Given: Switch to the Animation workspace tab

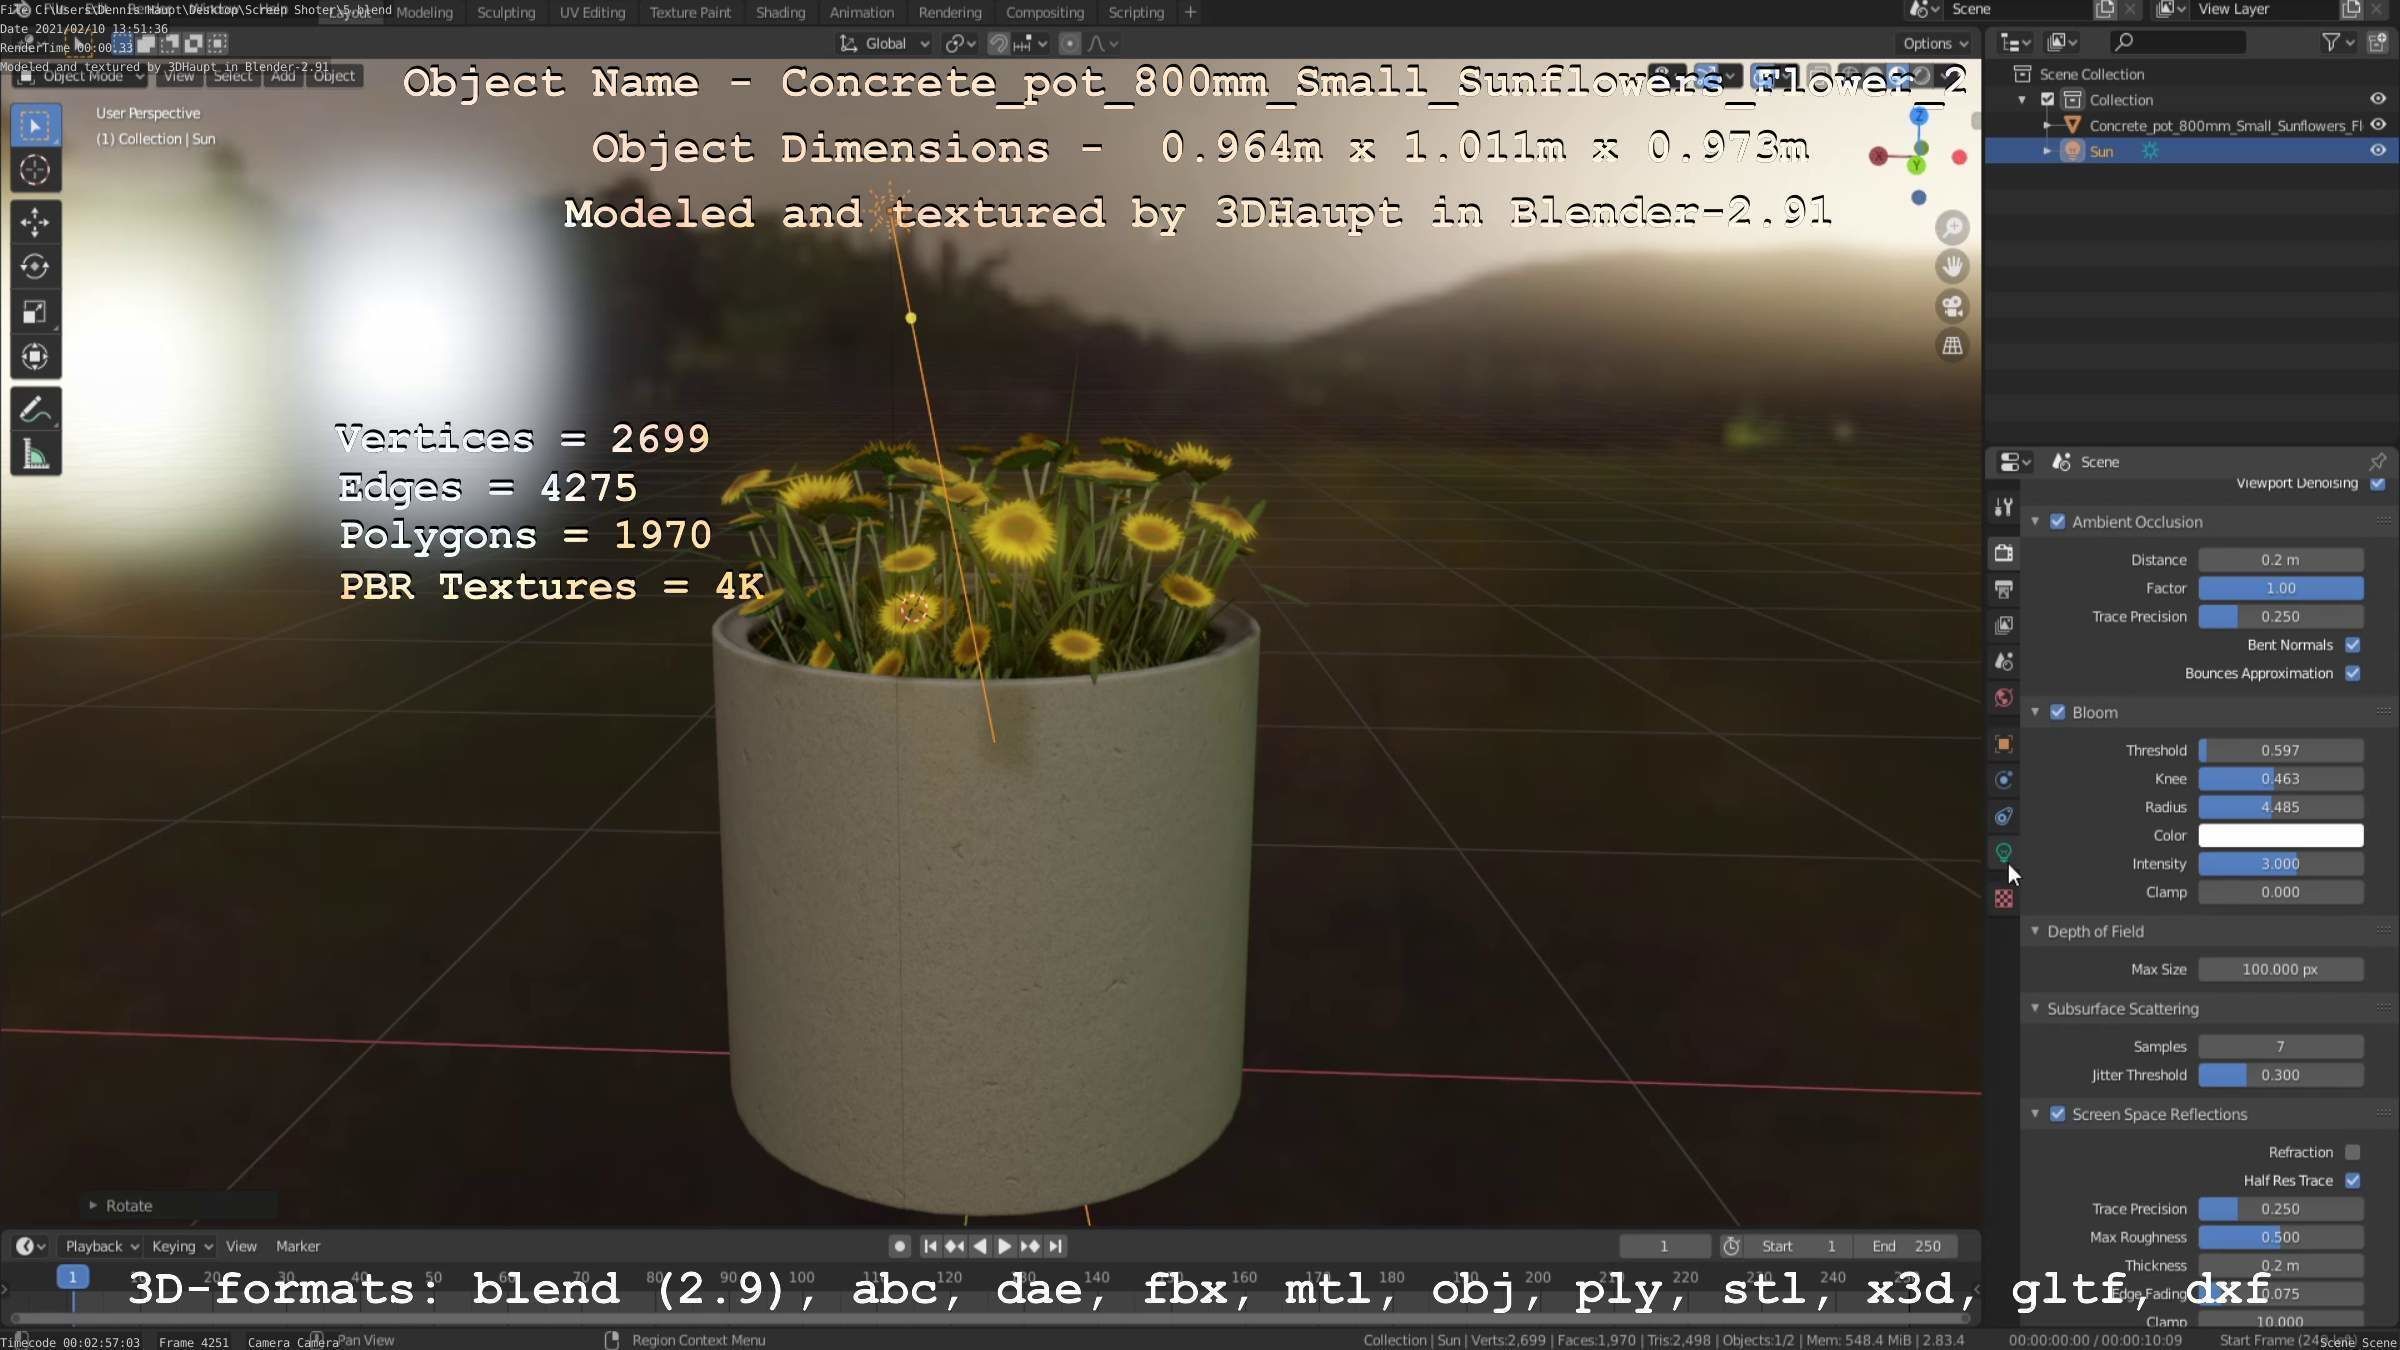Looking at the screenshot, I should (x=861, y=12).
